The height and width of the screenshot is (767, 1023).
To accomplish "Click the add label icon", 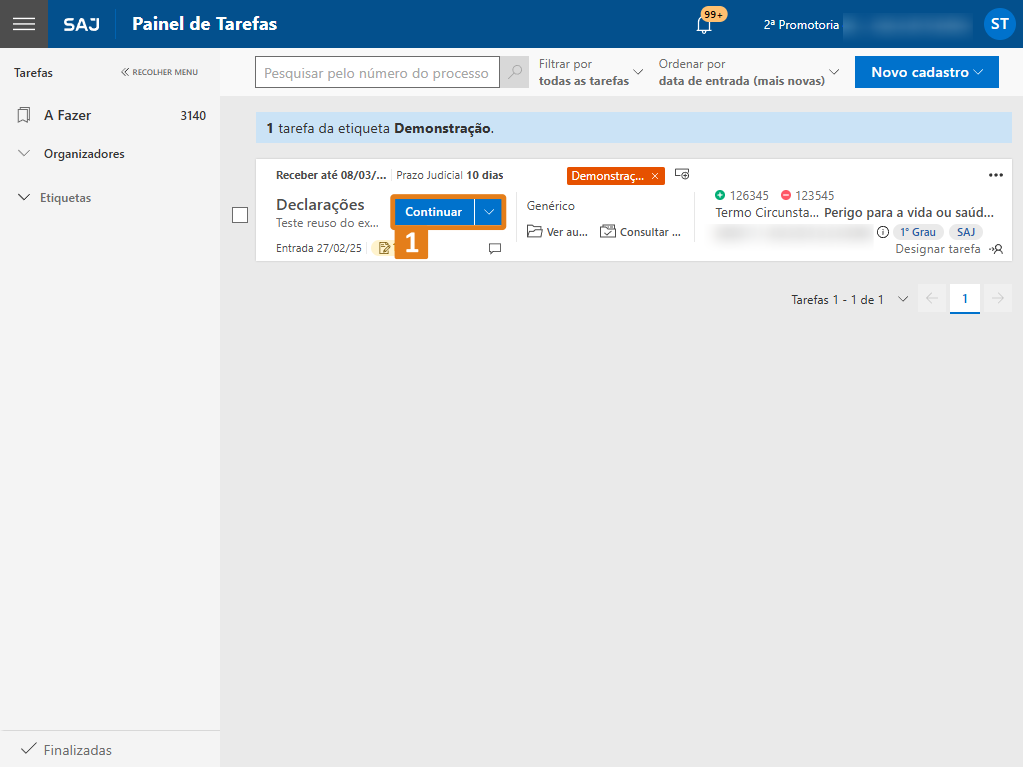I will point(682,174).
